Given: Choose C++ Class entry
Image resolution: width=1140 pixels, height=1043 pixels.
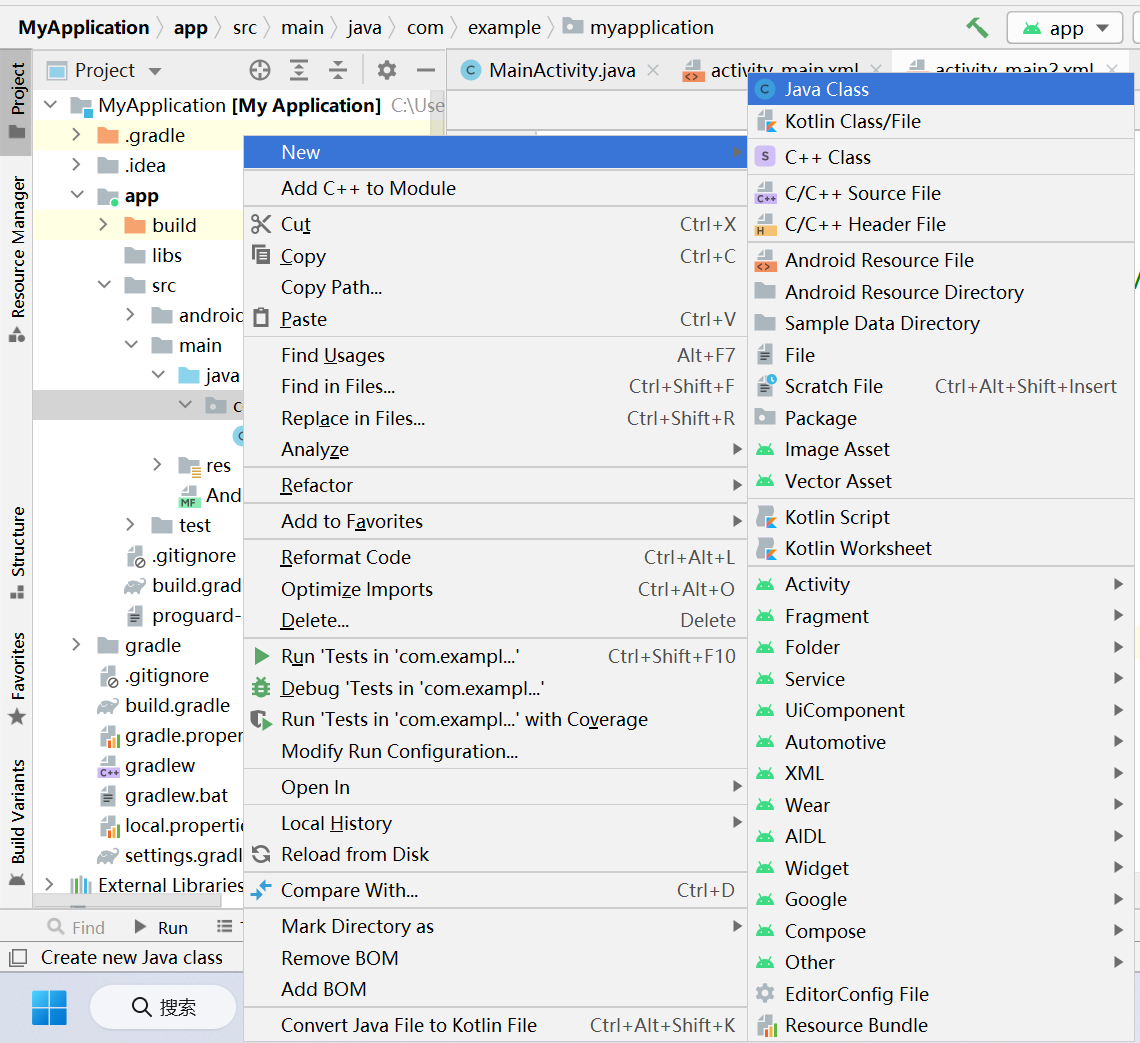Looking at the screenshot, I should [x=941, y=157].
